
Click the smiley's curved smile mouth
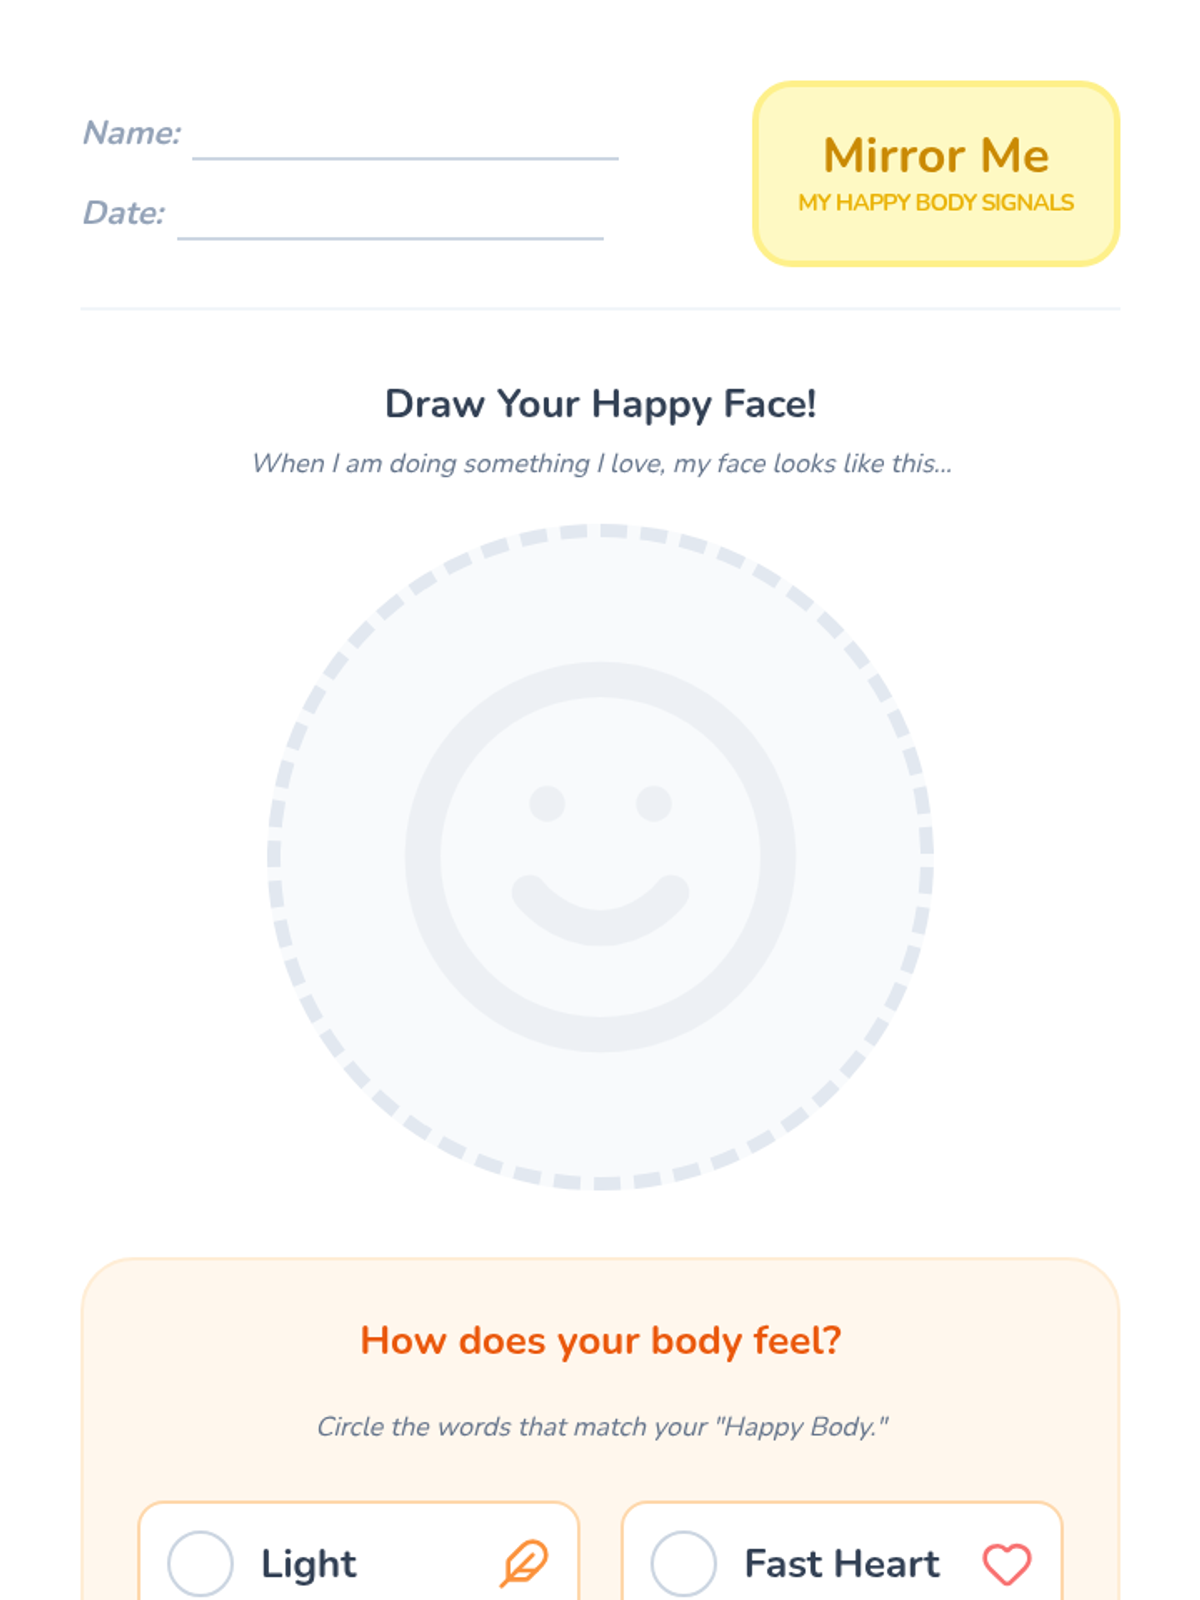point(600,912)
